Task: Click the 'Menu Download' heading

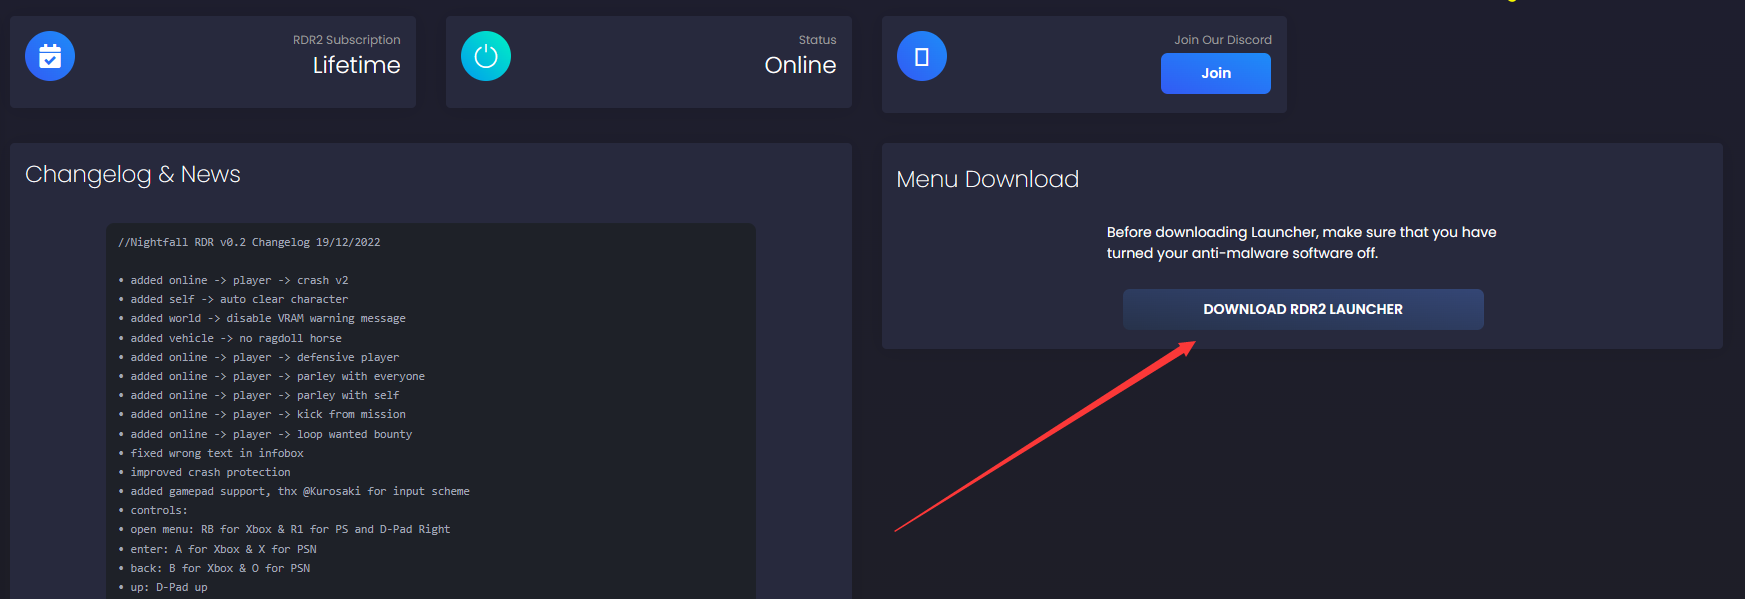Action: tap(988, 179)
